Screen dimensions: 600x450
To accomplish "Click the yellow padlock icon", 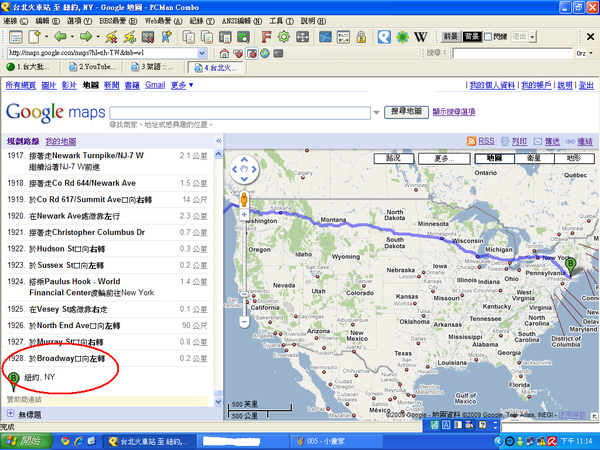I will click(361, 37).
